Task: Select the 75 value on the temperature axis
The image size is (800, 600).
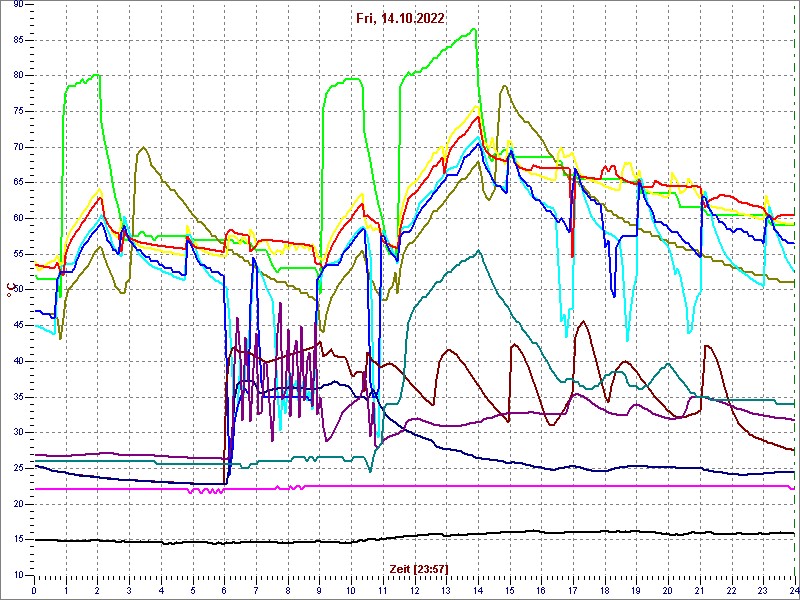Action: coord(18,112)
